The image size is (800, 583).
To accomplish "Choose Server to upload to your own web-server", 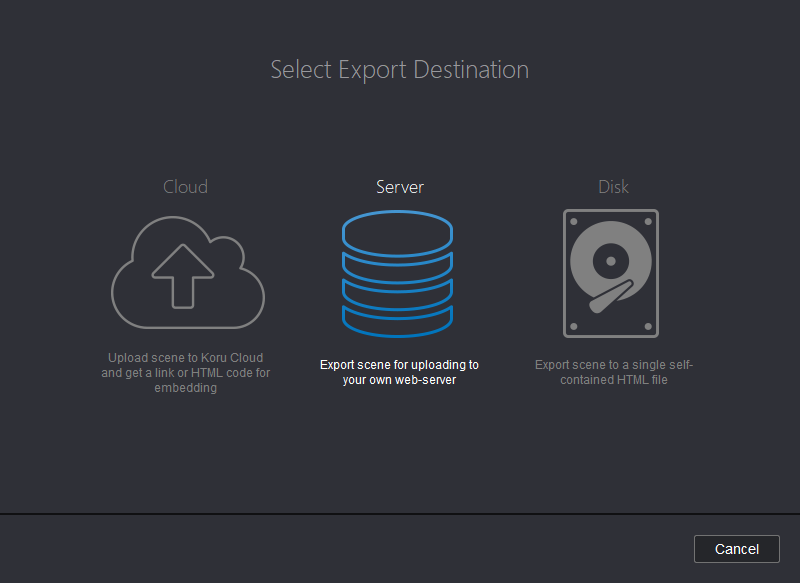I will click(398, 272).
